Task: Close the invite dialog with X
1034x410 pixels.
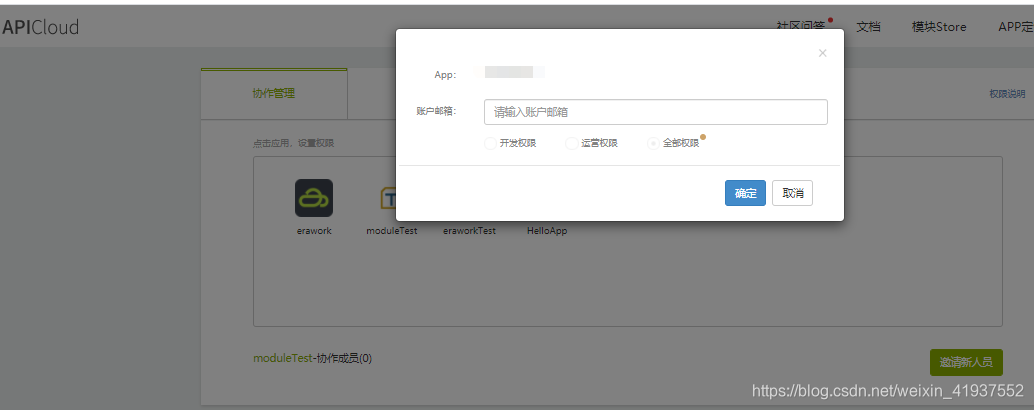Action: point(822,53)
